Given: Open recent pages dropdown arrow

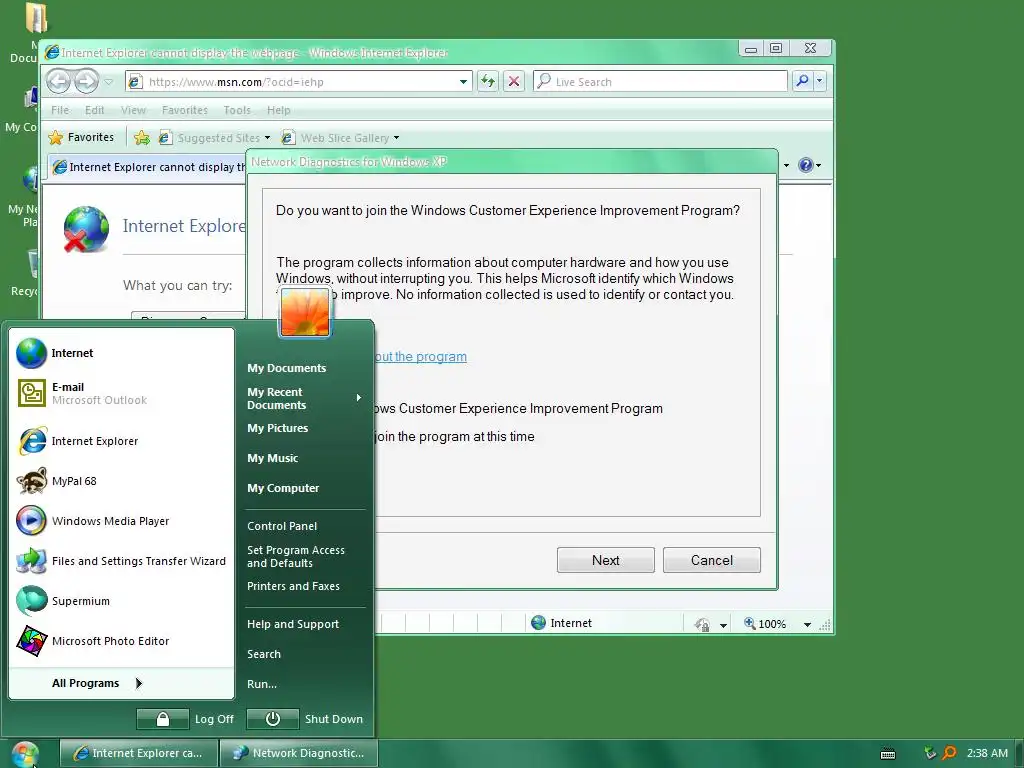Looking at the screenshot, I should 108,82.
